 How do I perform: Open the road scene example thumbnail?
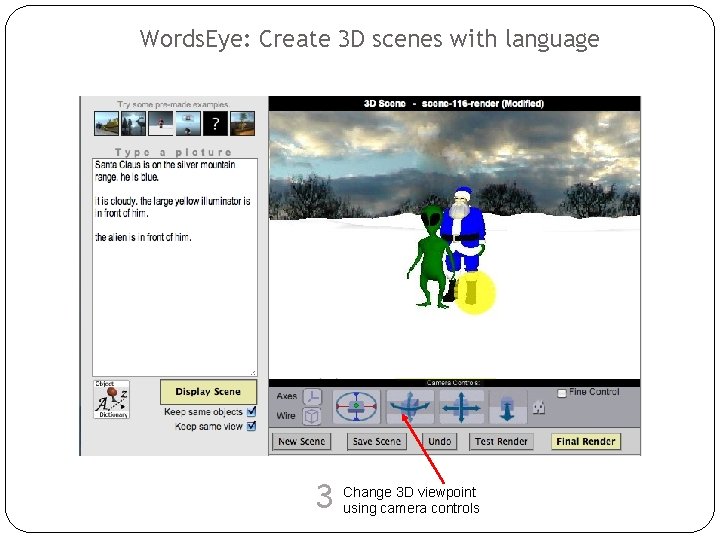click(x=107, y=124)
